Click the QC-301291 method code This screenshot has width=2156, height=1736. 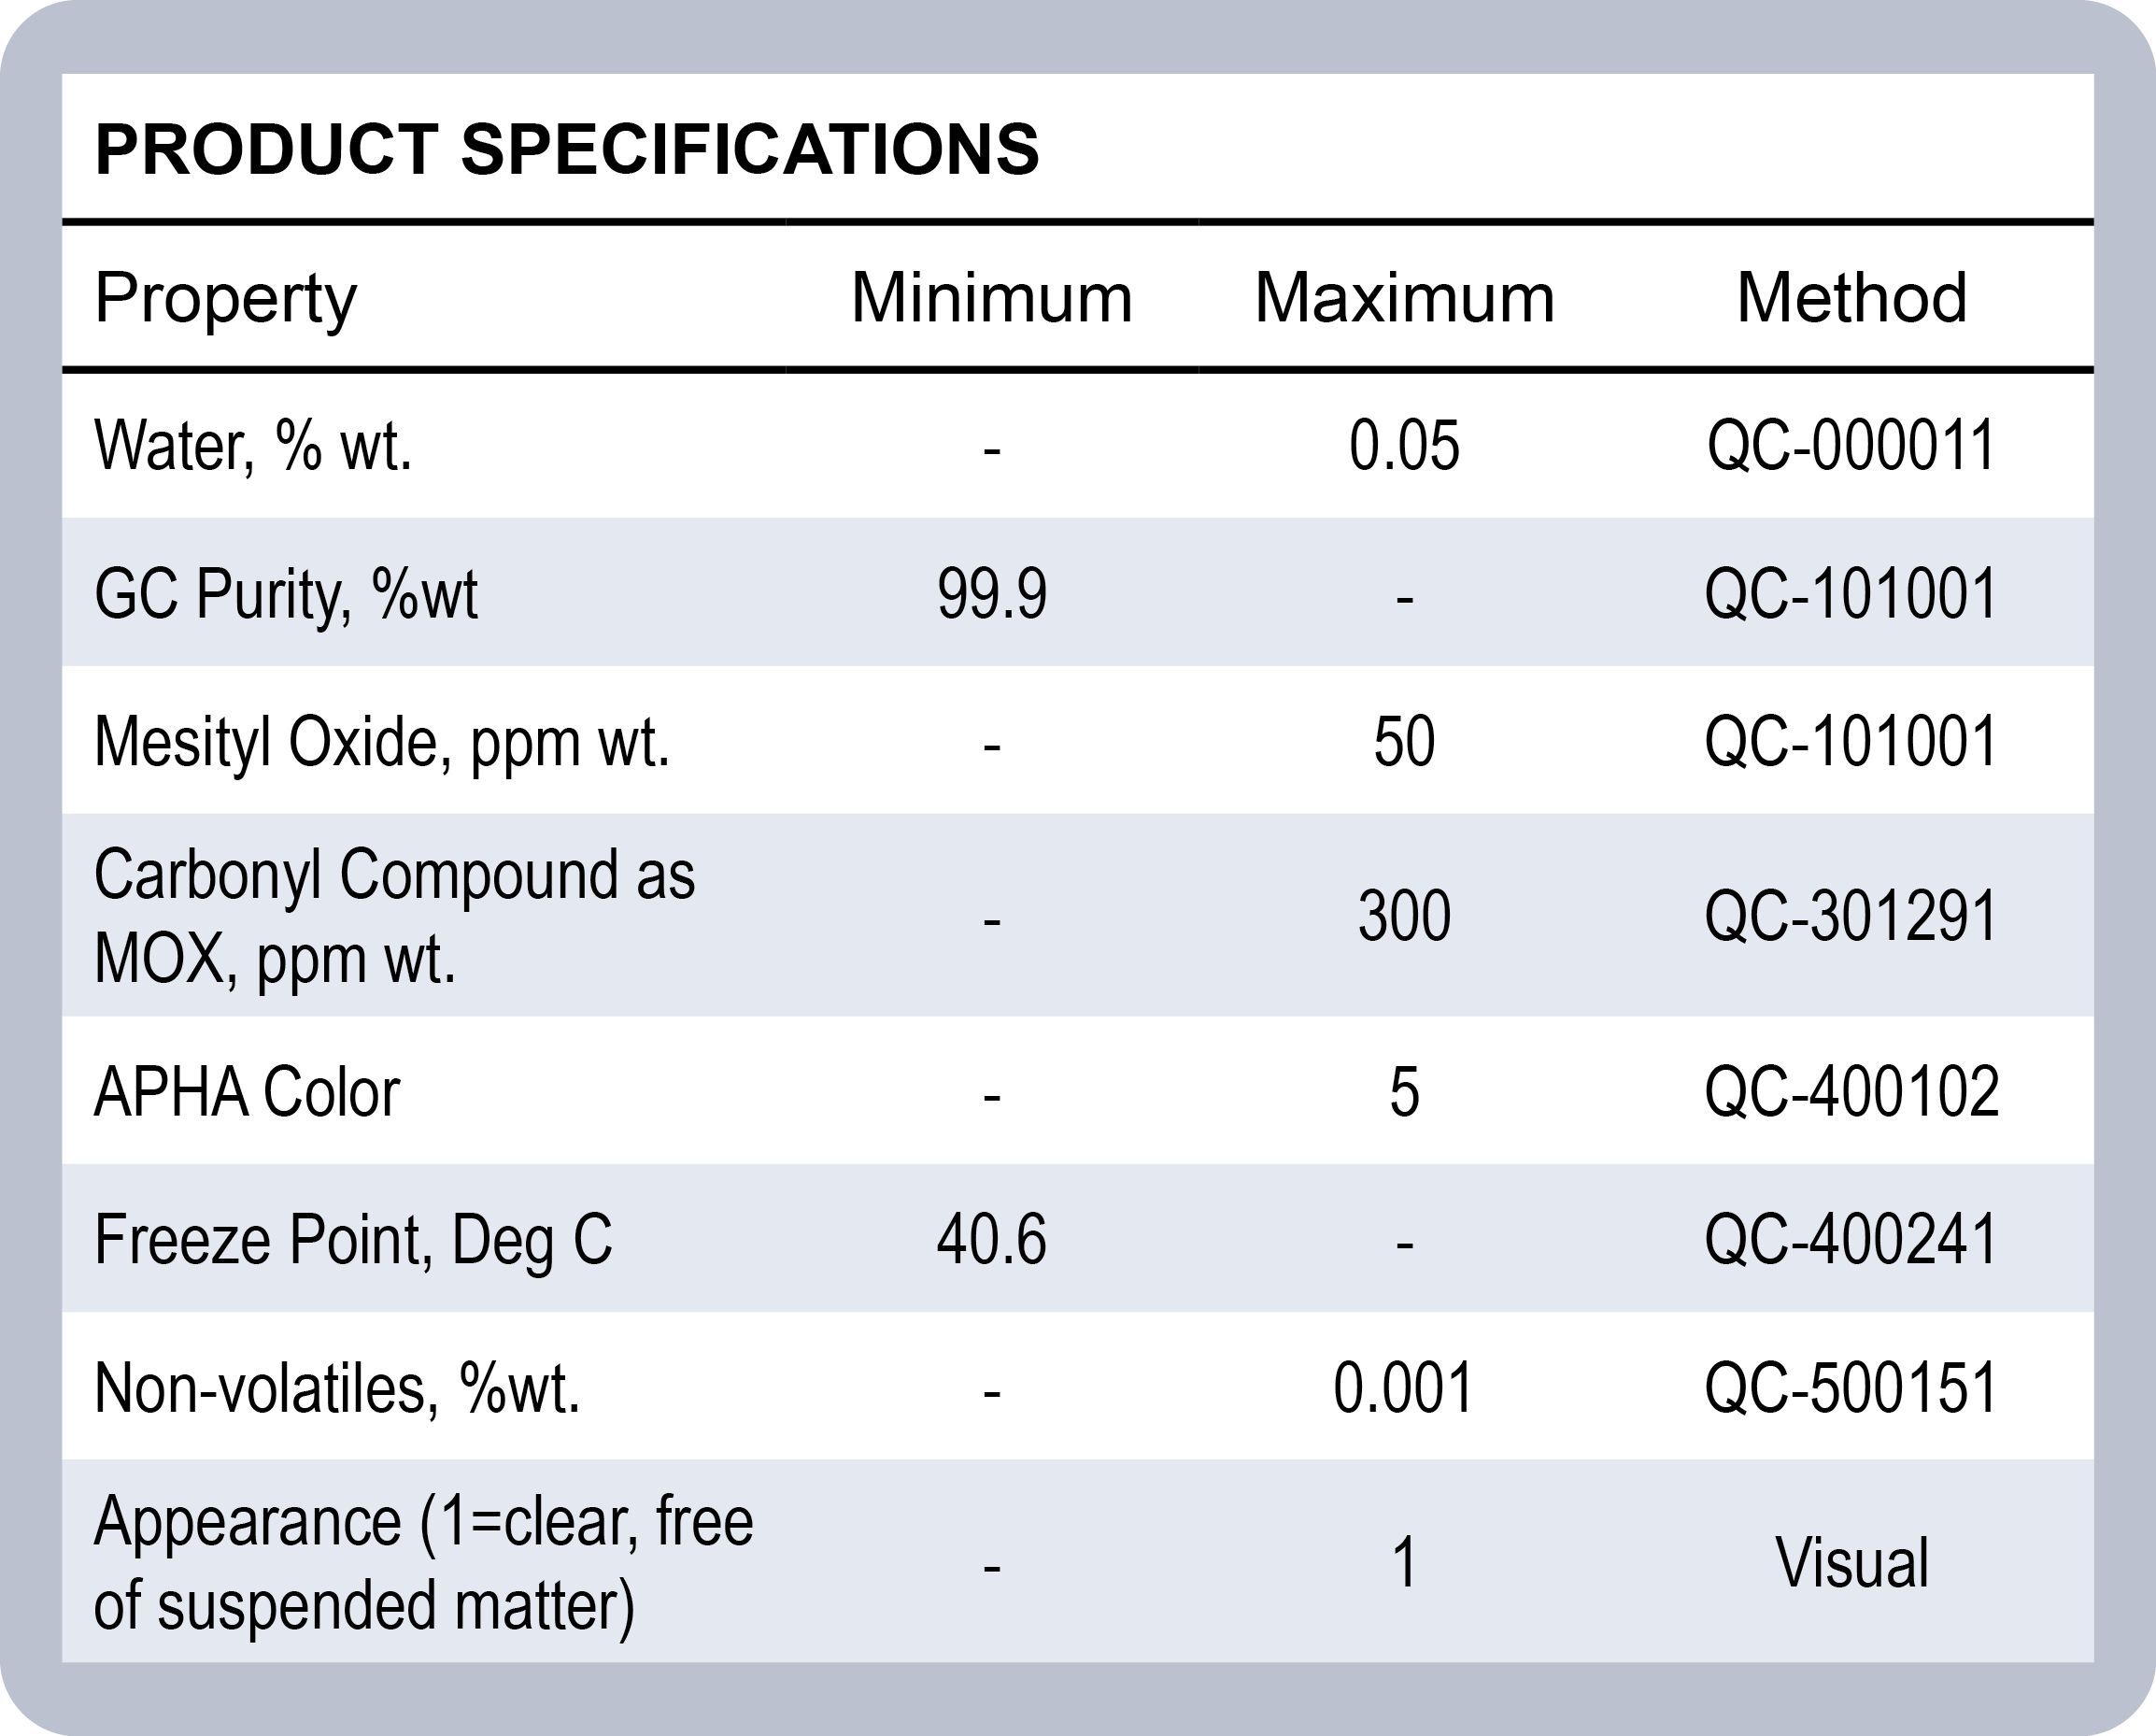[1851, 916]
